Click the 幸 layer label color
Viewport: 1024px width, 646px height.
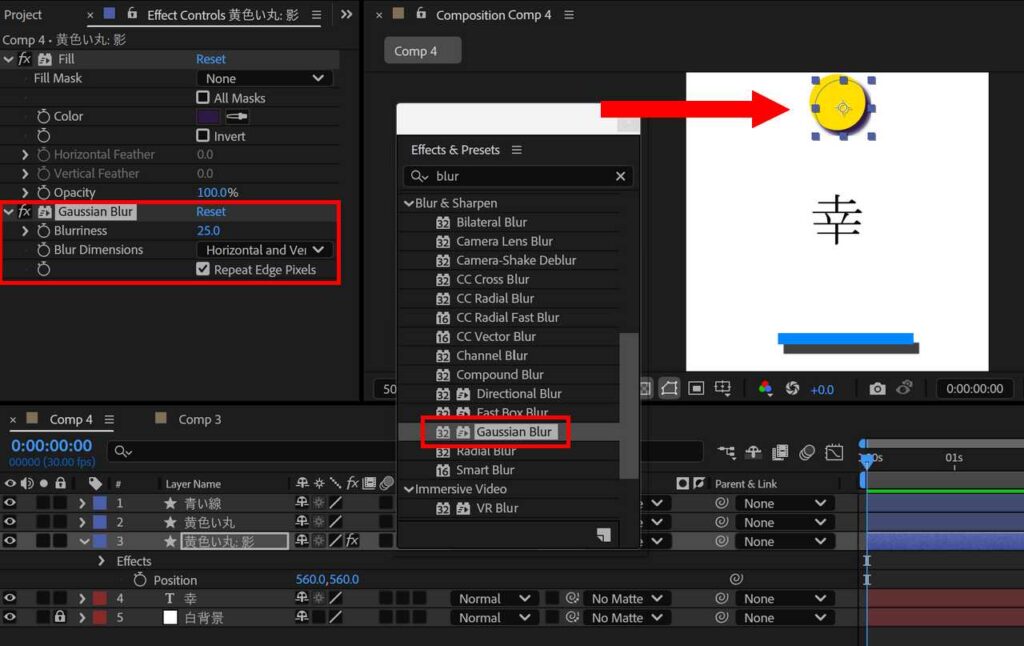[x=100, y=598]
